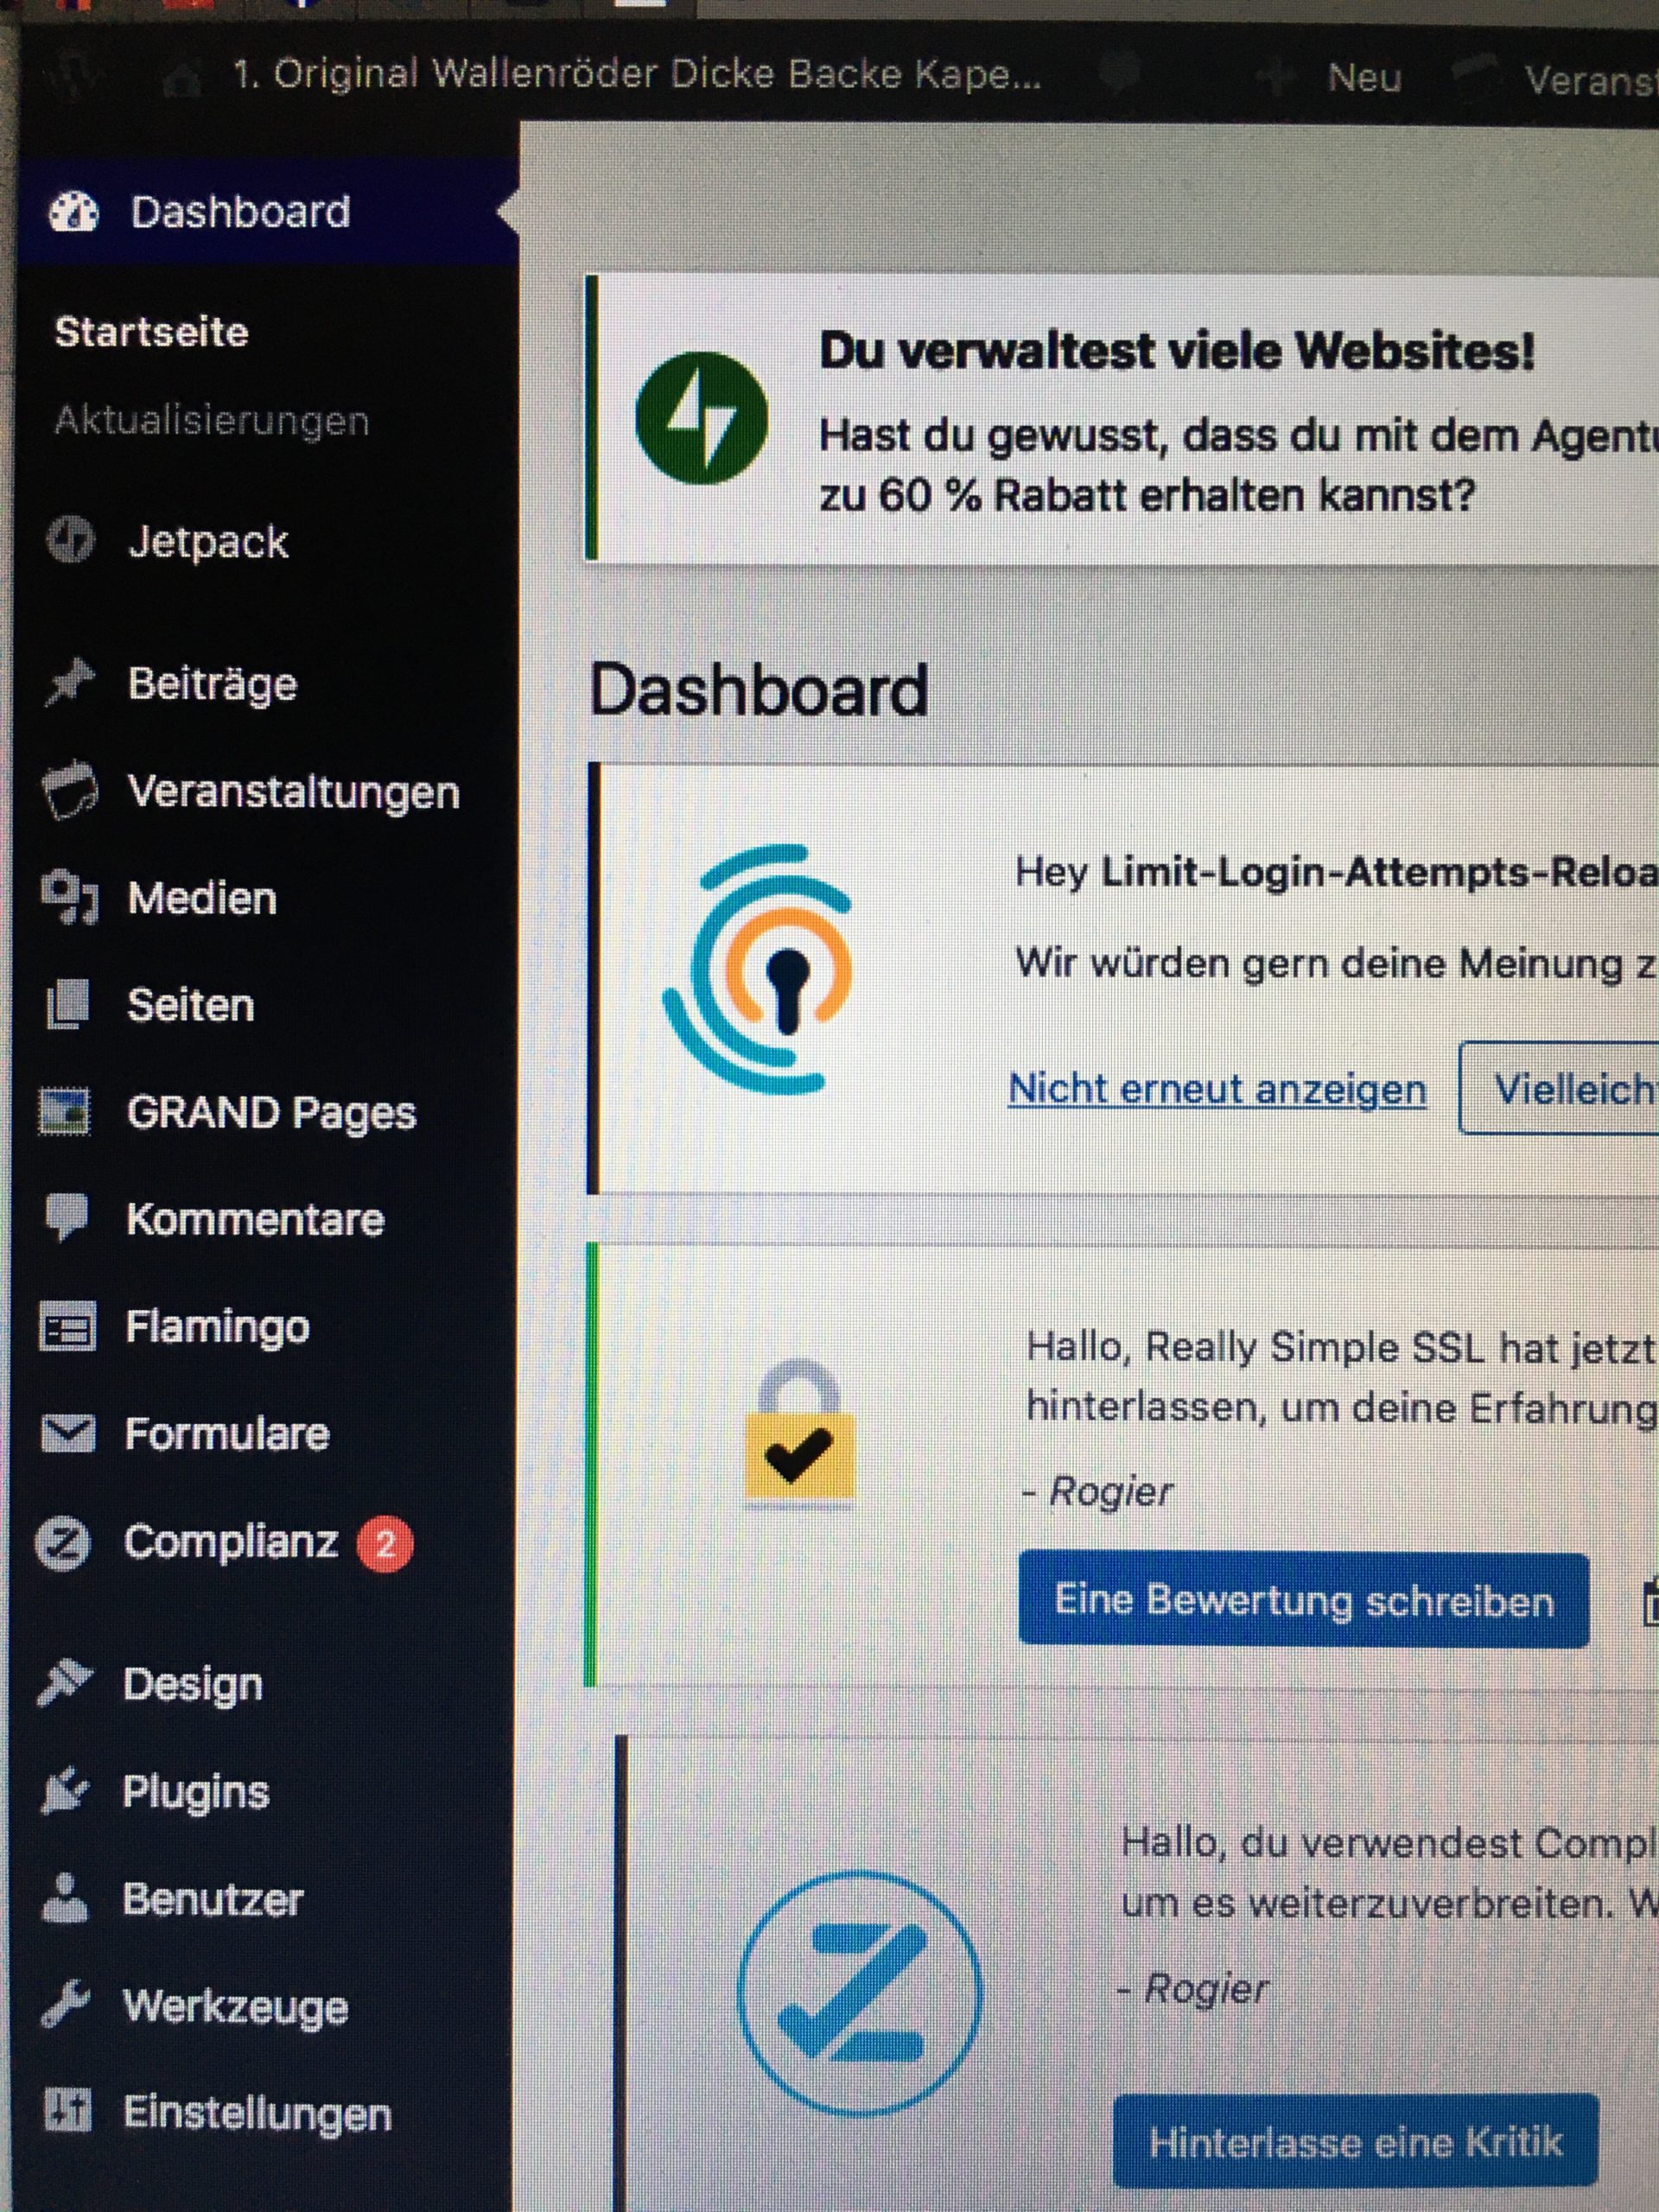Click Nicht erneut anzeigen link
Screen dimensions: 1659x2212
pyautogui.click(x=1217, y=1088)
